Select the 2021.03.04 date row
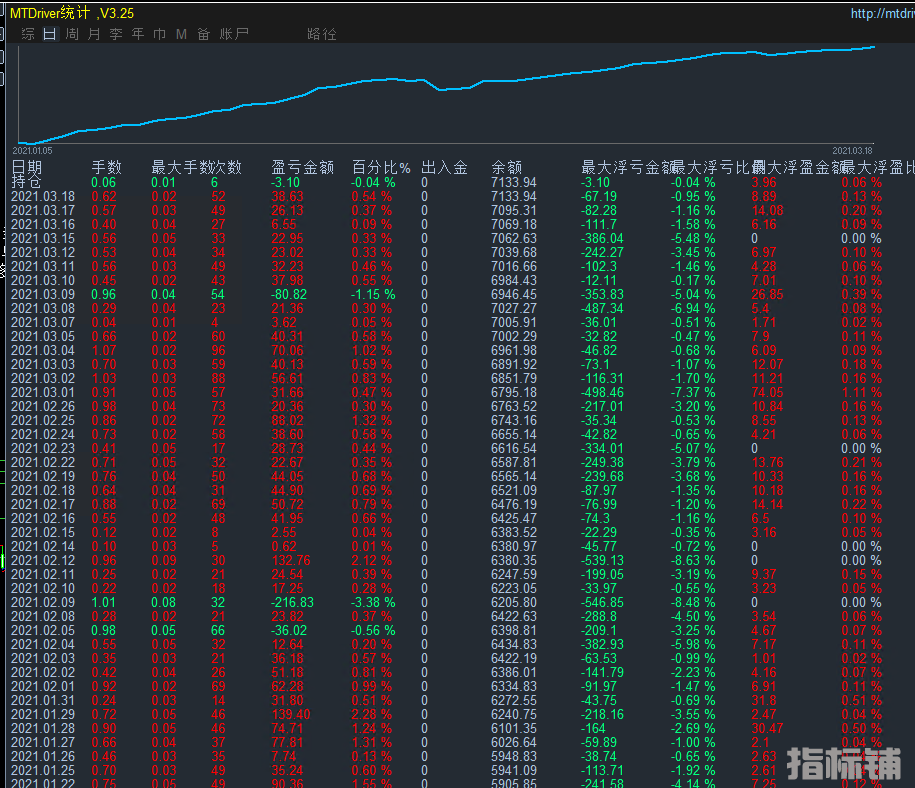Viewport: 915px width, 788px height. point(43,351)
